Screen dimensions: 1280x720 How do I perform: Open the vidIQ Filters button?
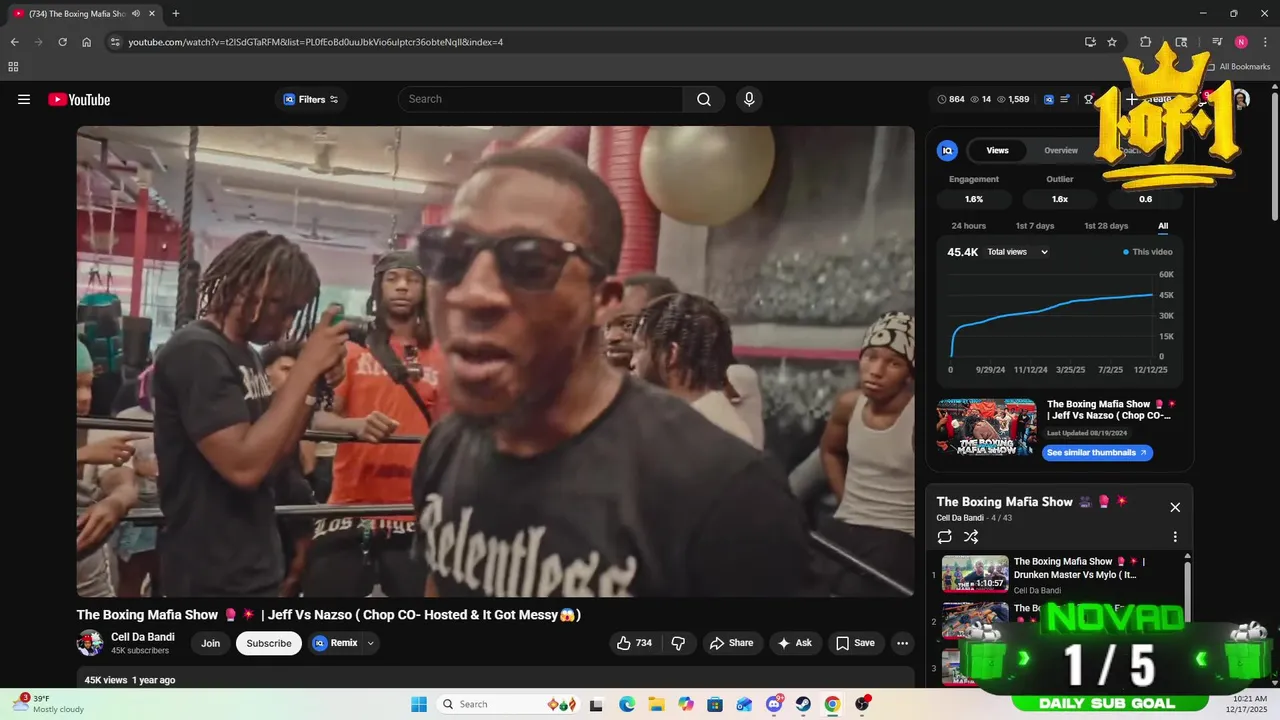311,99
